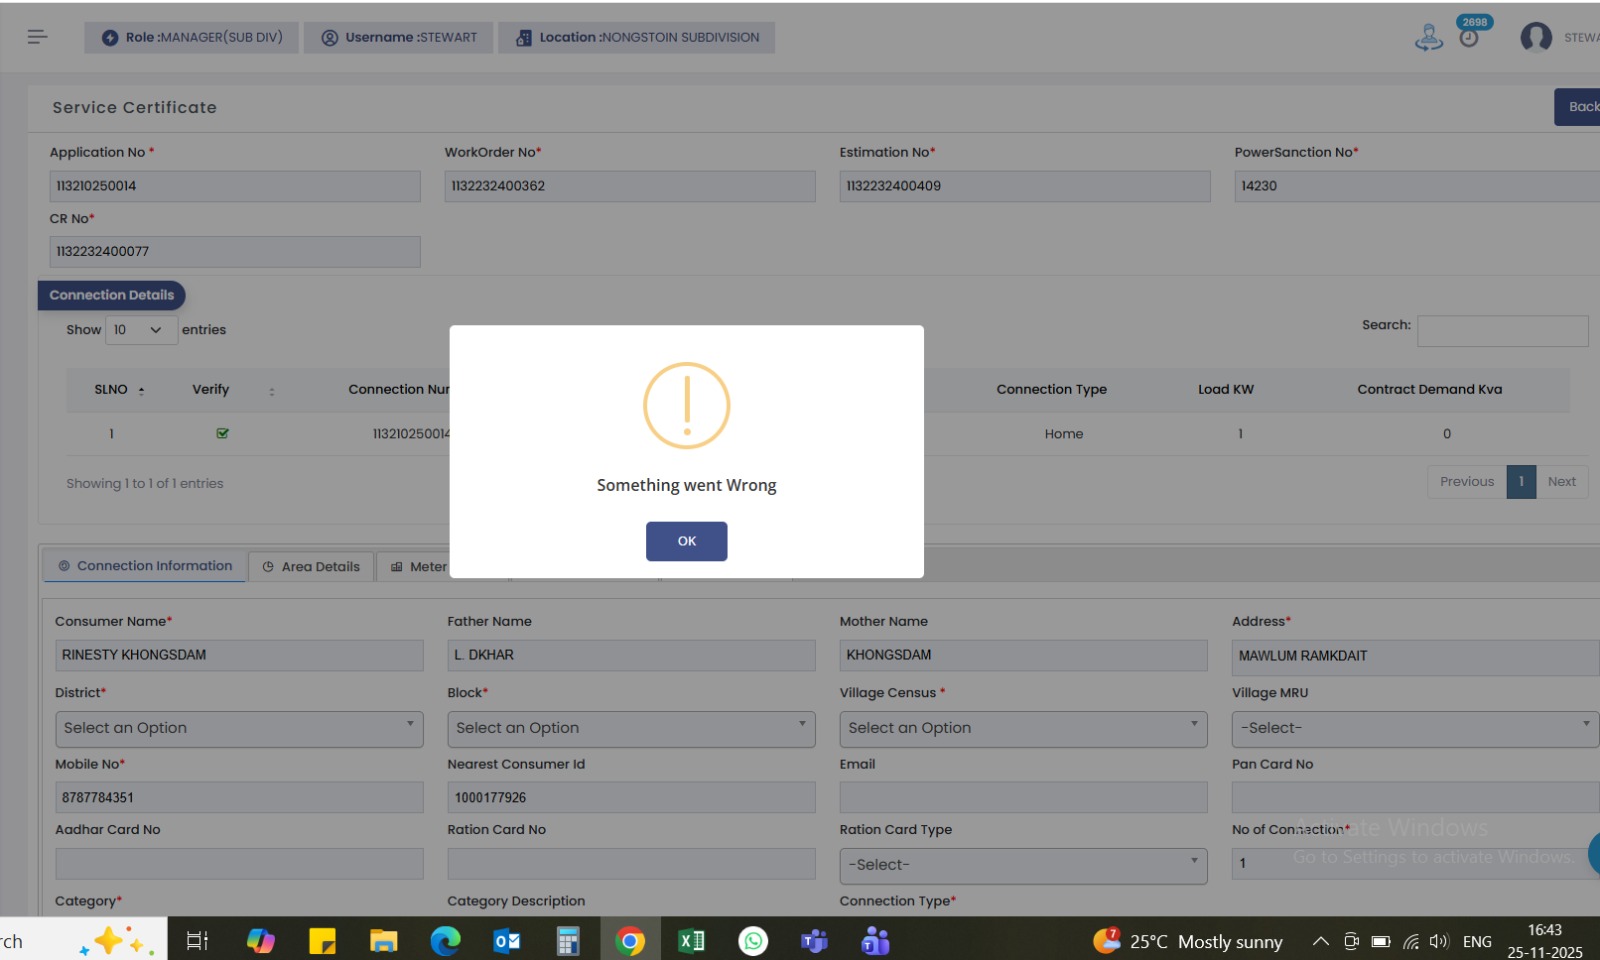Open the Show entries count dropdown
The width and height of the screenshot is (1600, 960).
tap(140, 330)
